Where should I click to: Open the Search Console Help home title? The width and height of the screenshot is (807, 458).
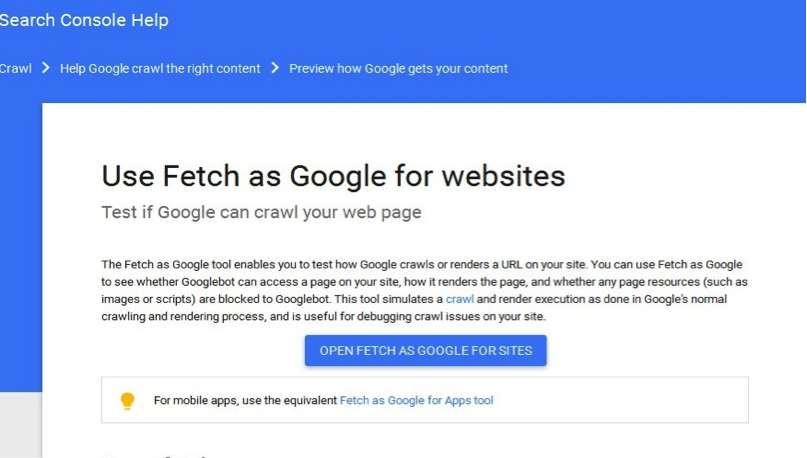pyautogui.click(x=84, y=20)
